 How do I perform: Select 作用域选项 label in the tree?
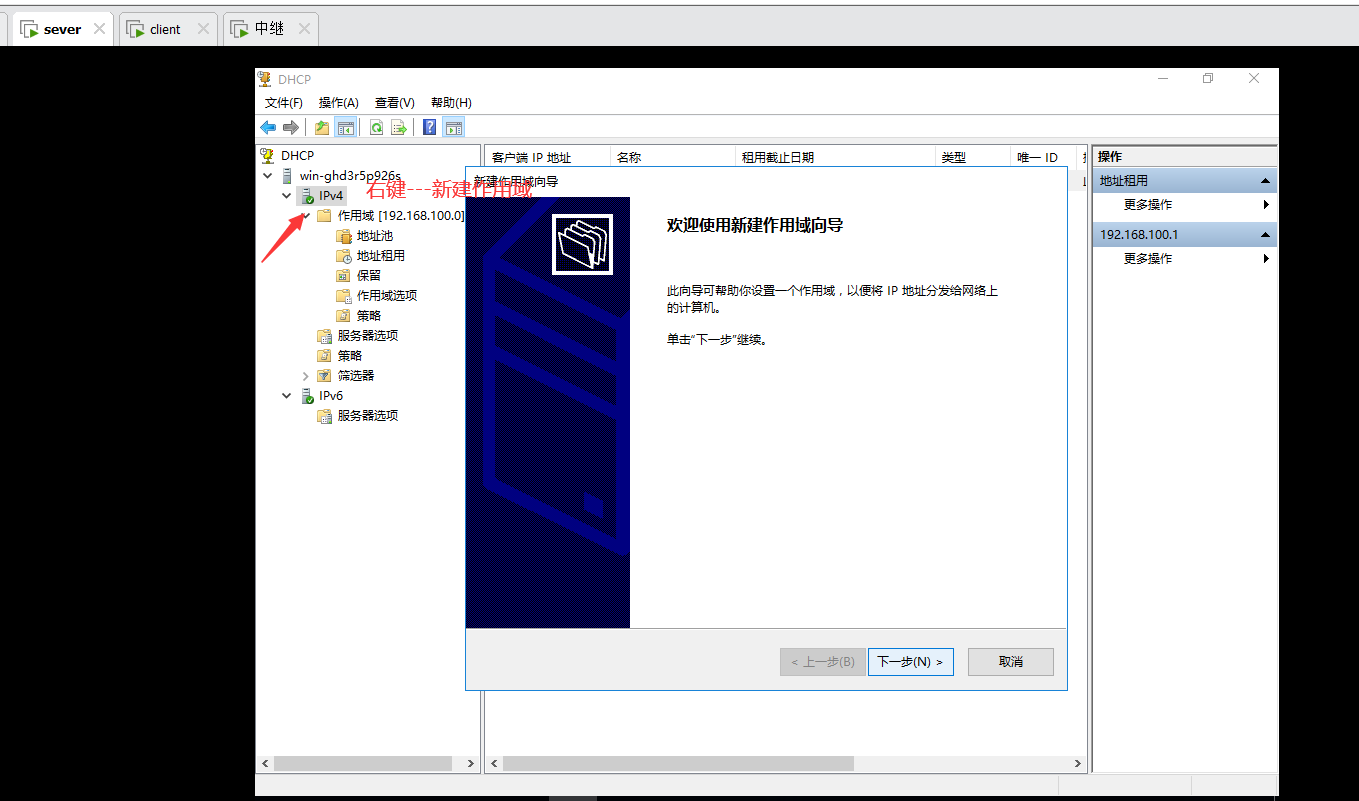tap(387, 296)
